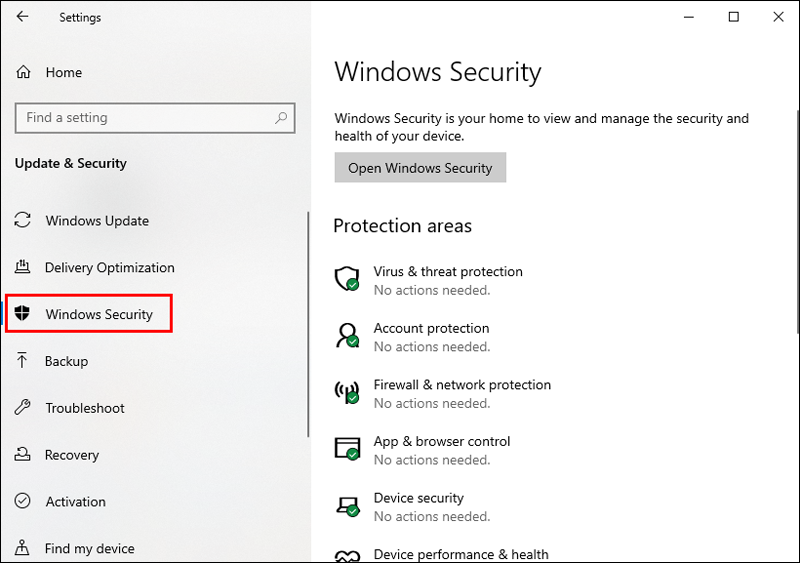Select Troubleshoot in the sidebar

point(85,408)
